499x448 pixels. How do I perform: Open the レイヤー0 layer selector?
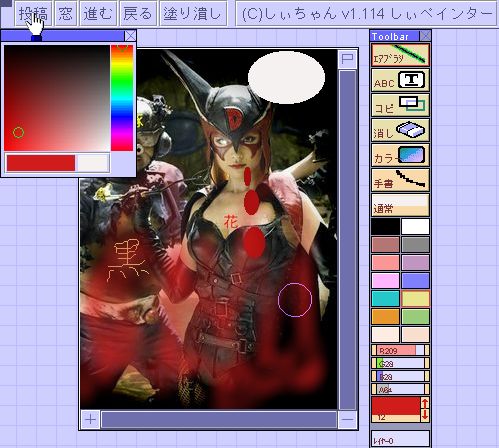pos(400,439)
